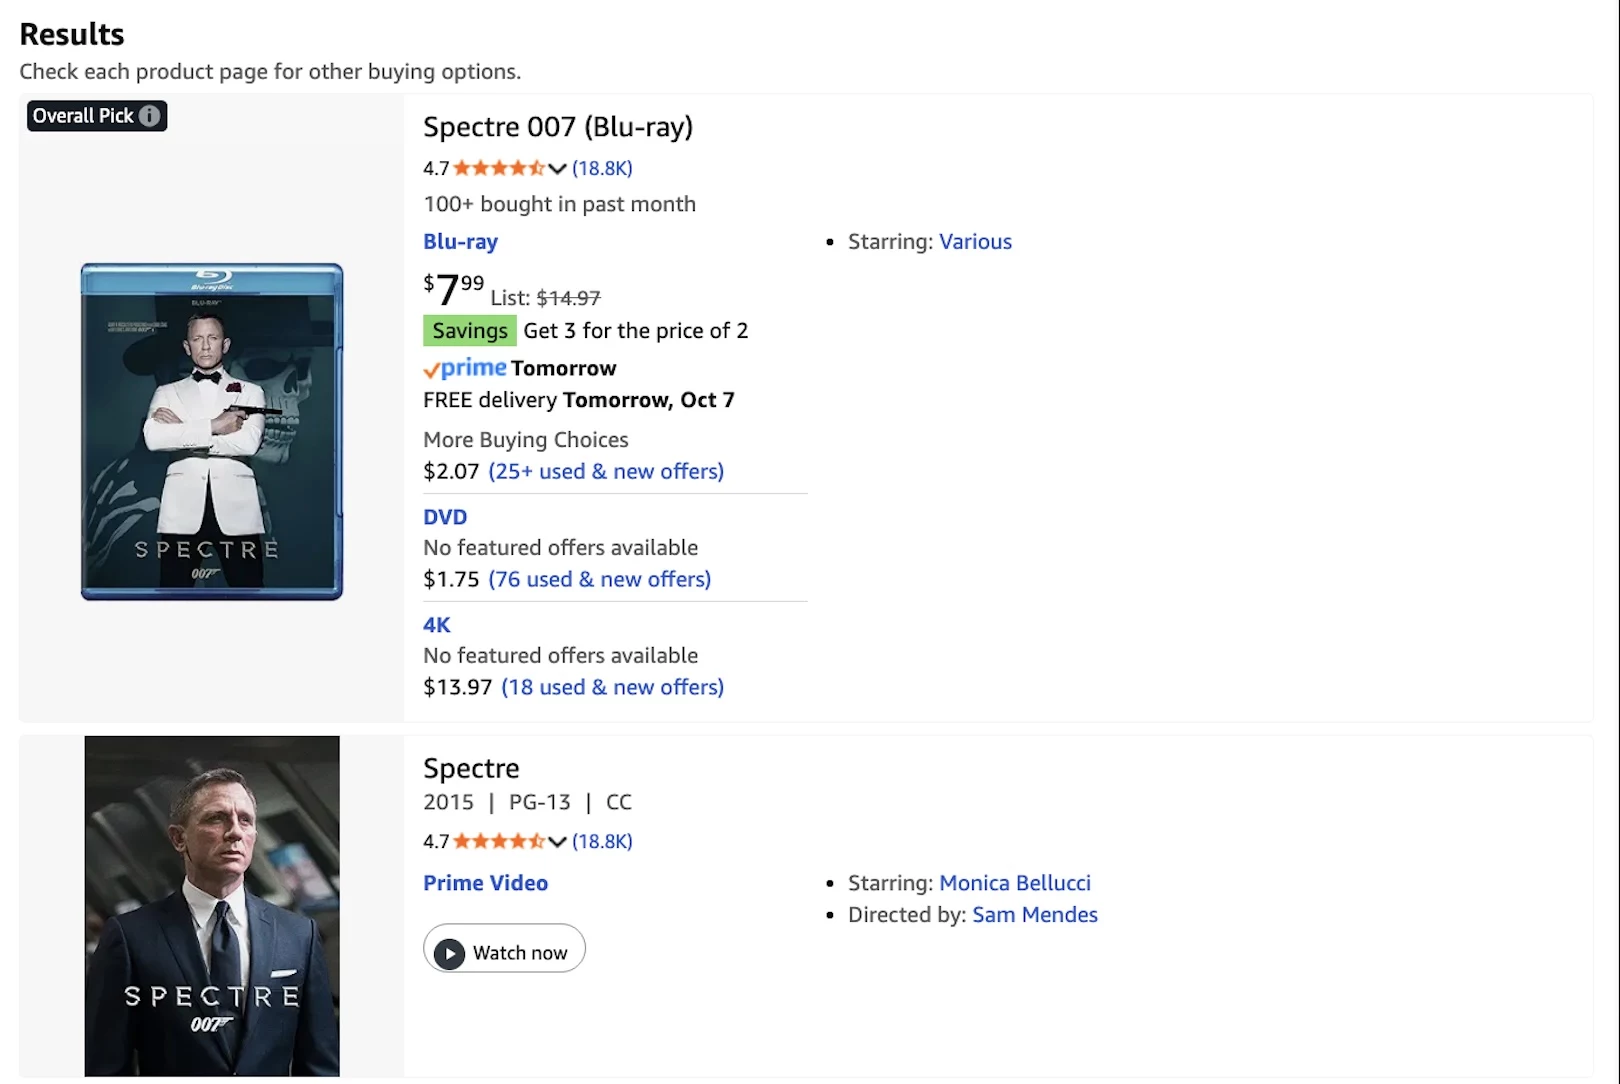This screenshot has height=1084, width=1620.
Task: Expand rating dropdown for Spectre 007 Blu-ray
Action: 557,169
